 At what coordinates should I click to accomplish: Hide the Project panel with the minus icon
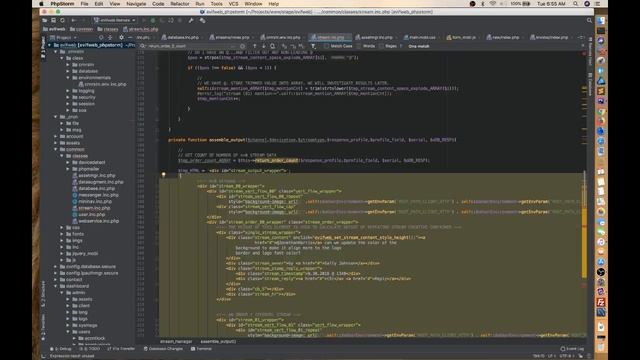pos(130,37)
